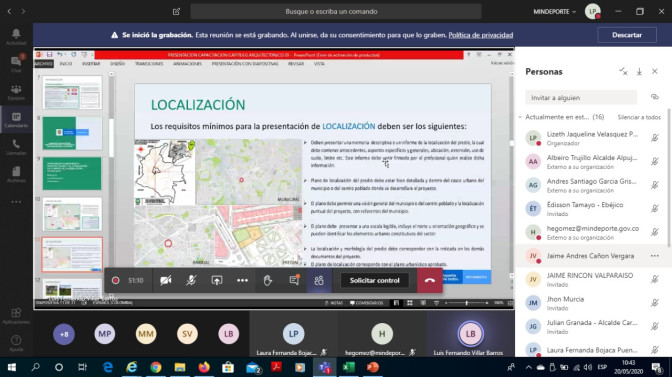Open the Política de privacidad link
Image resolution: width=672 pixels, height=377 pixels.
click(x=480, y=35)
